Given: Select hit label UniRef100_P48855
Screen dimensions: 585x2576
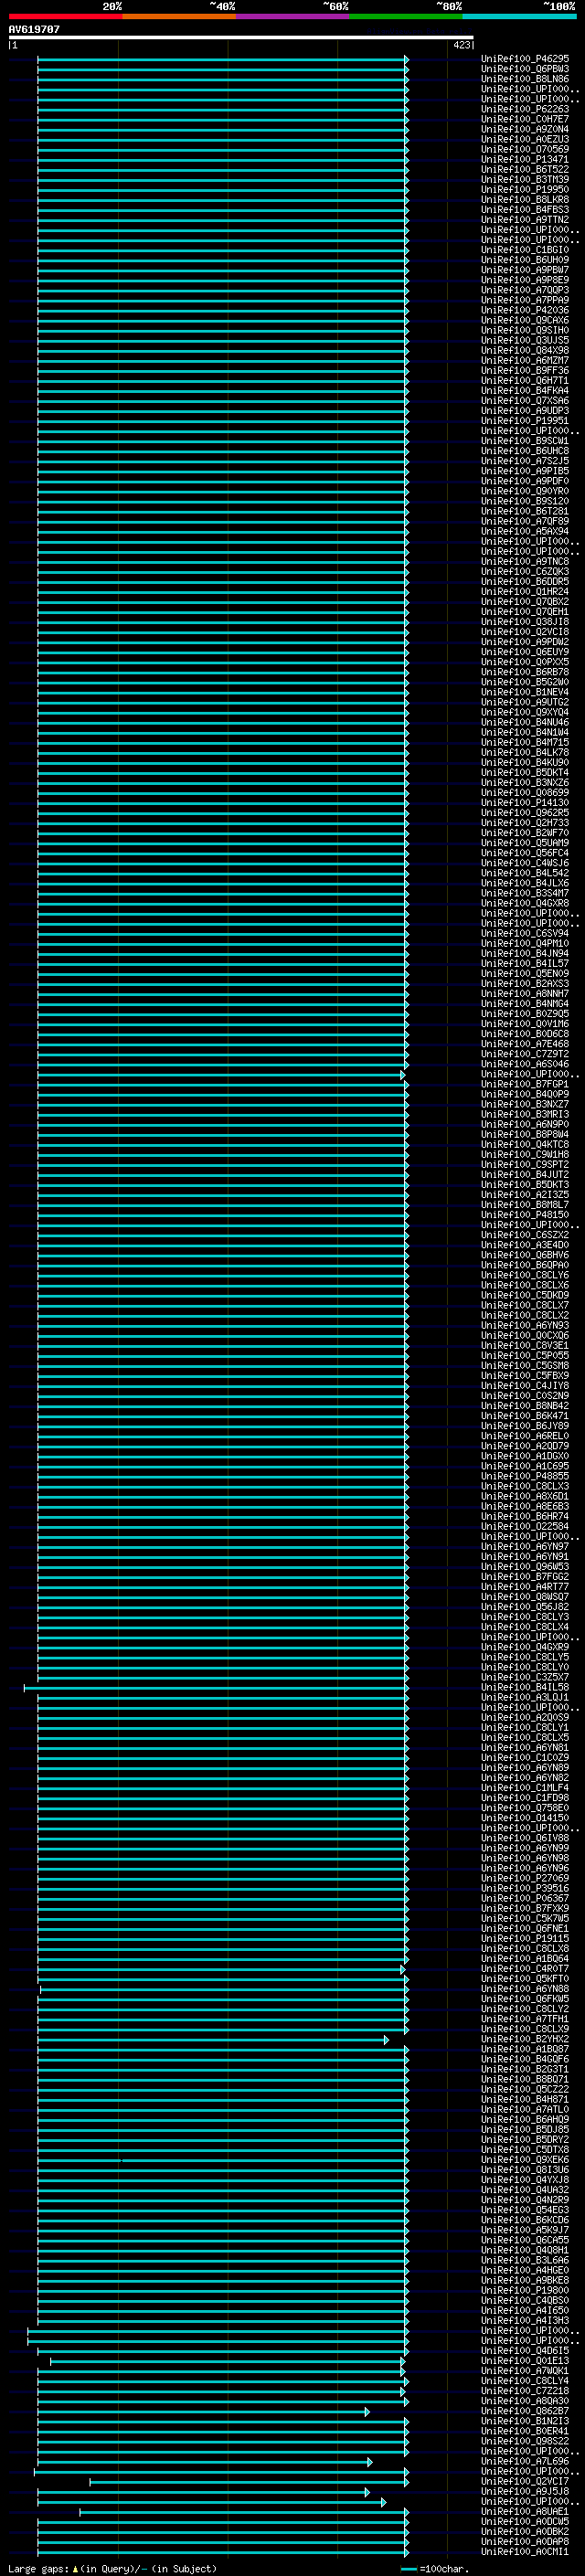Looking at the screenshot, I should [x=525, y=1477].
